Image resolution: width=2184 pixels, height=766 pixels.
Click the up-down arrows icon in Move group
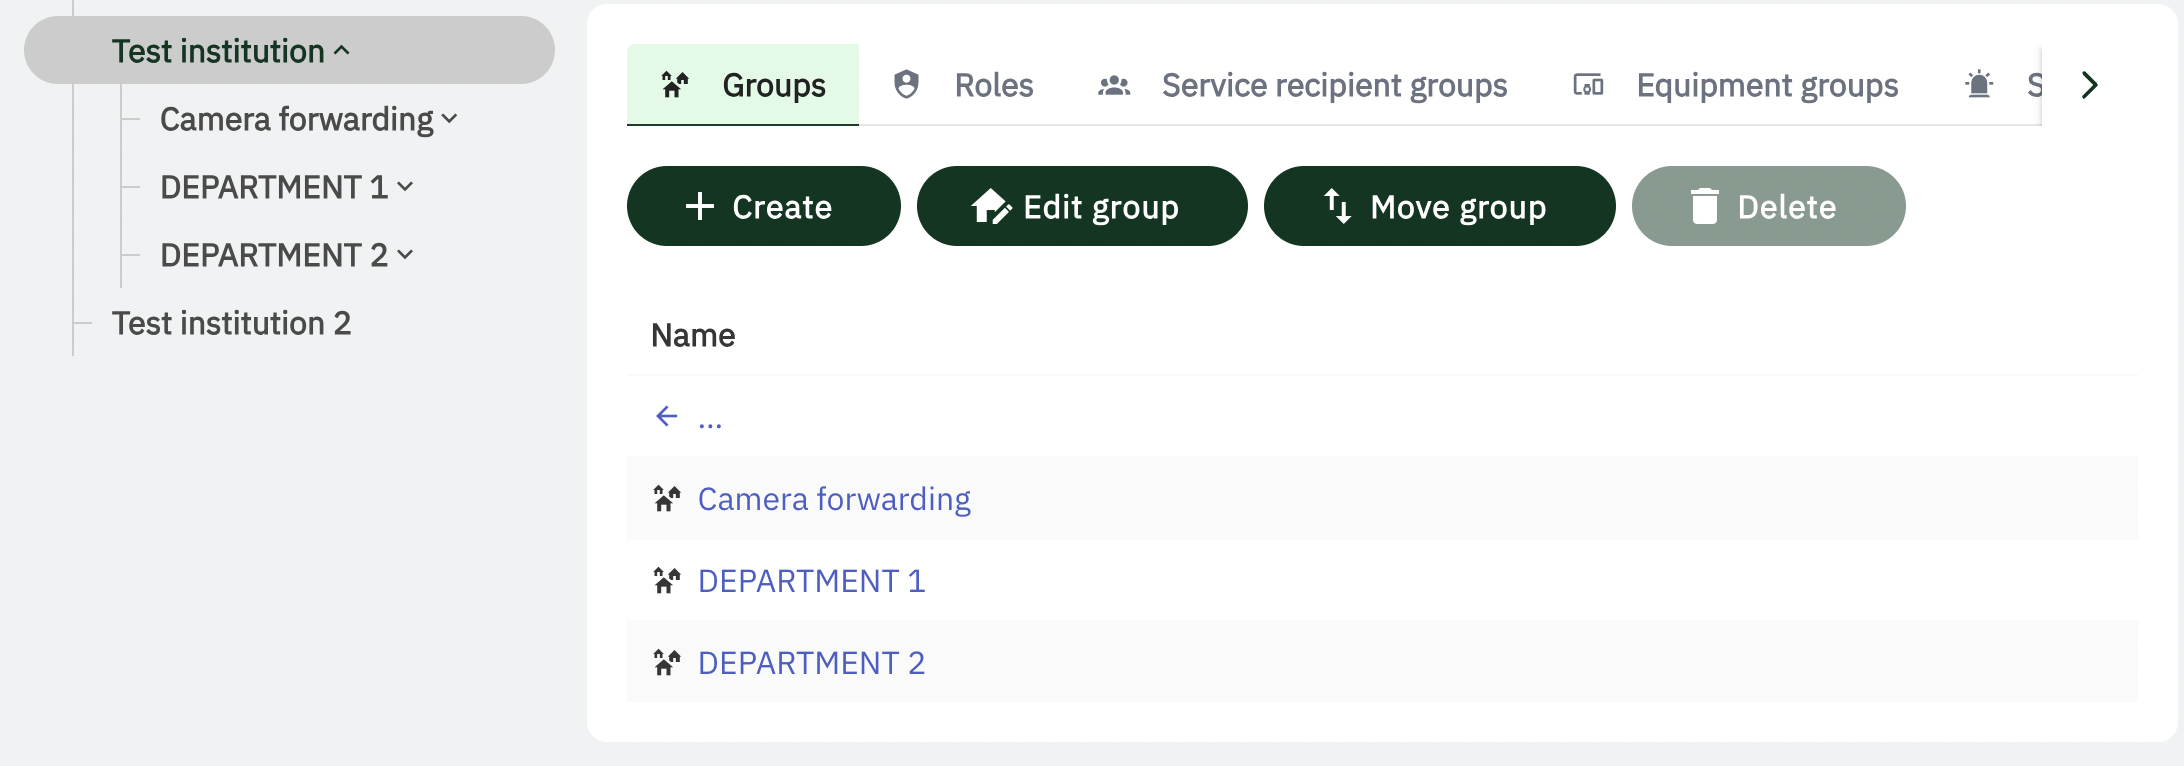pyautogui.click(x=1337, y=206)
